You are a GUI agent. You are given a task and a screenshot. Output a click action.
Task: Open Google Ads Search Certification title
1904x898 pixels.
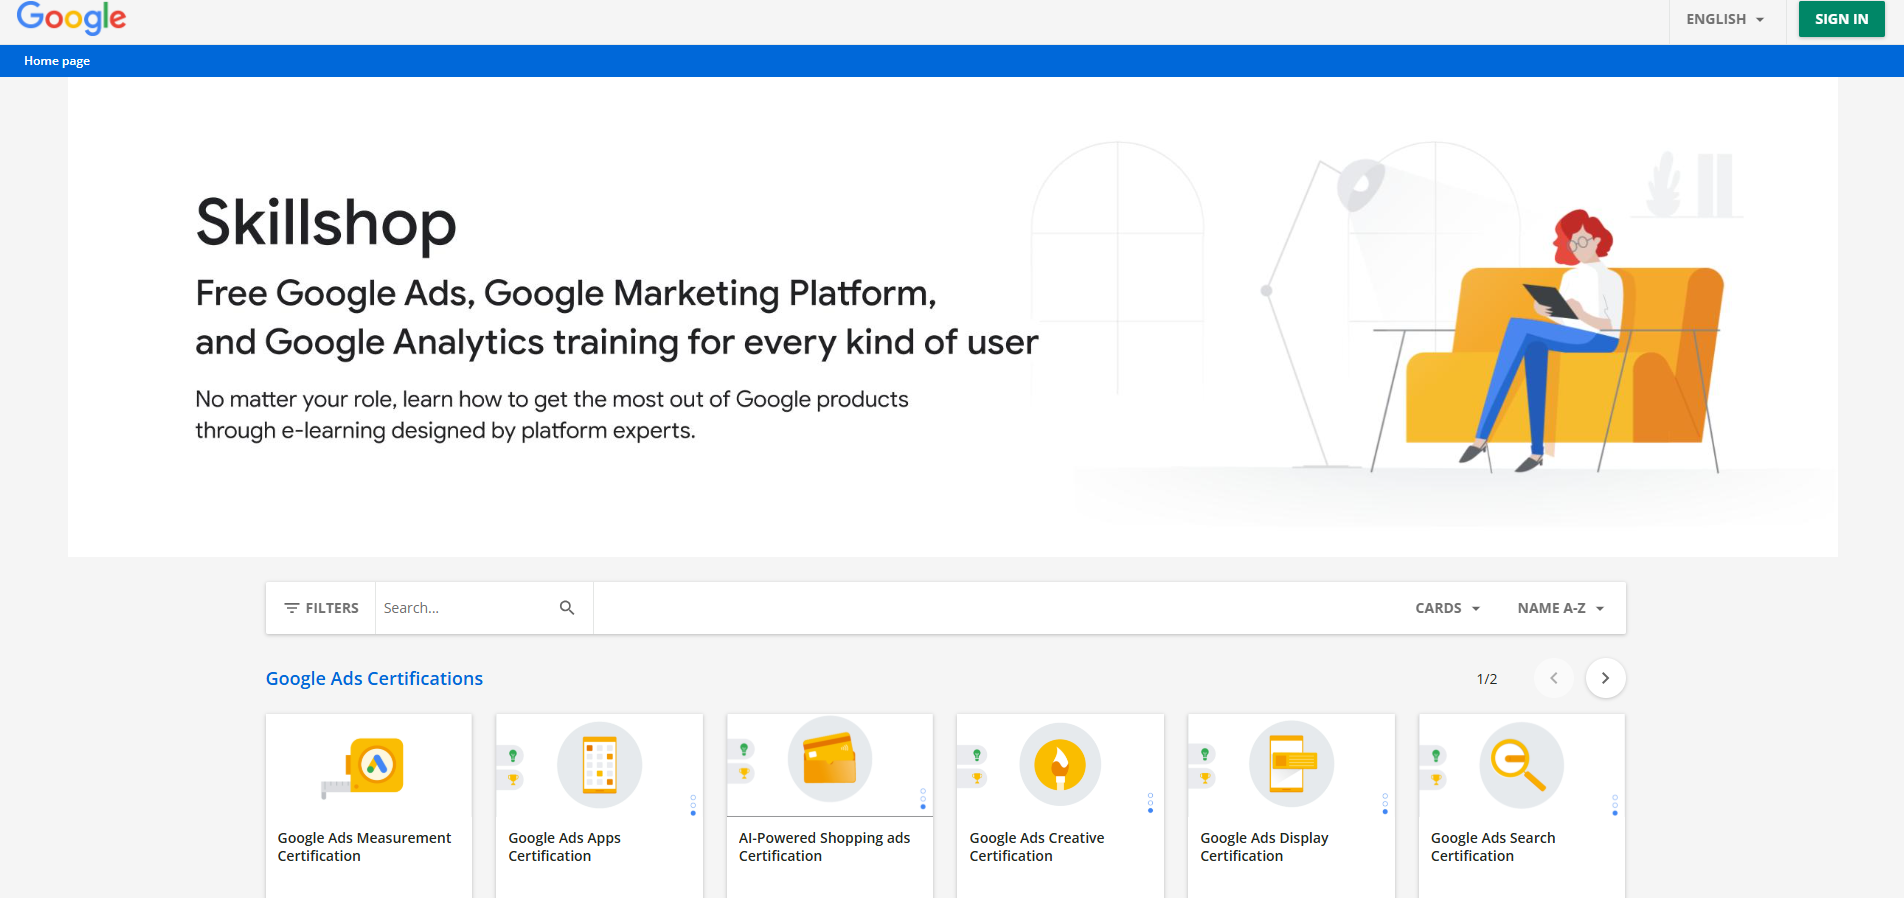(x=1493, y=847)
